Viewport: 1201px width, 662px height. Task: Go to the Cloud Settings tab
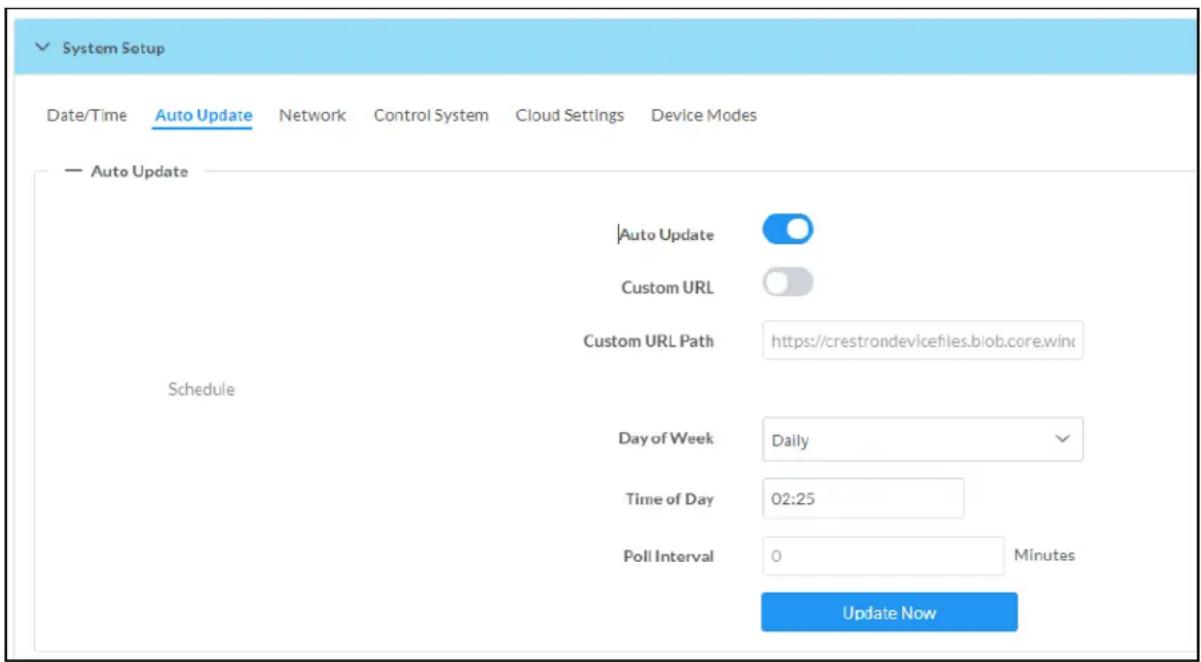pyautogui.click(x=570, y=115)
